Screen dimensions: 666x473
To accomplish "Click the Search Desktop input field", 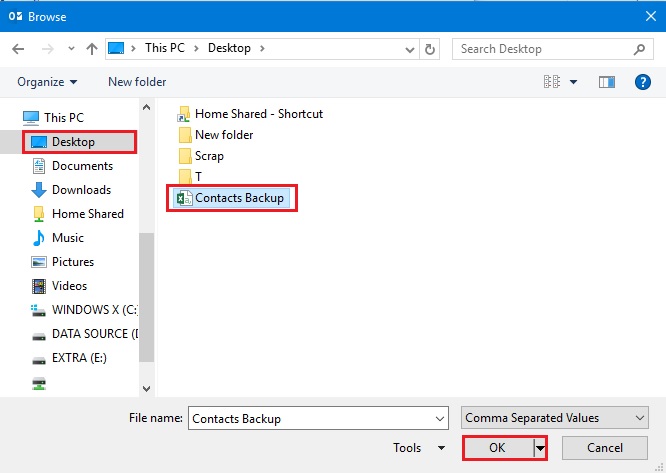I will coord(540,49).
